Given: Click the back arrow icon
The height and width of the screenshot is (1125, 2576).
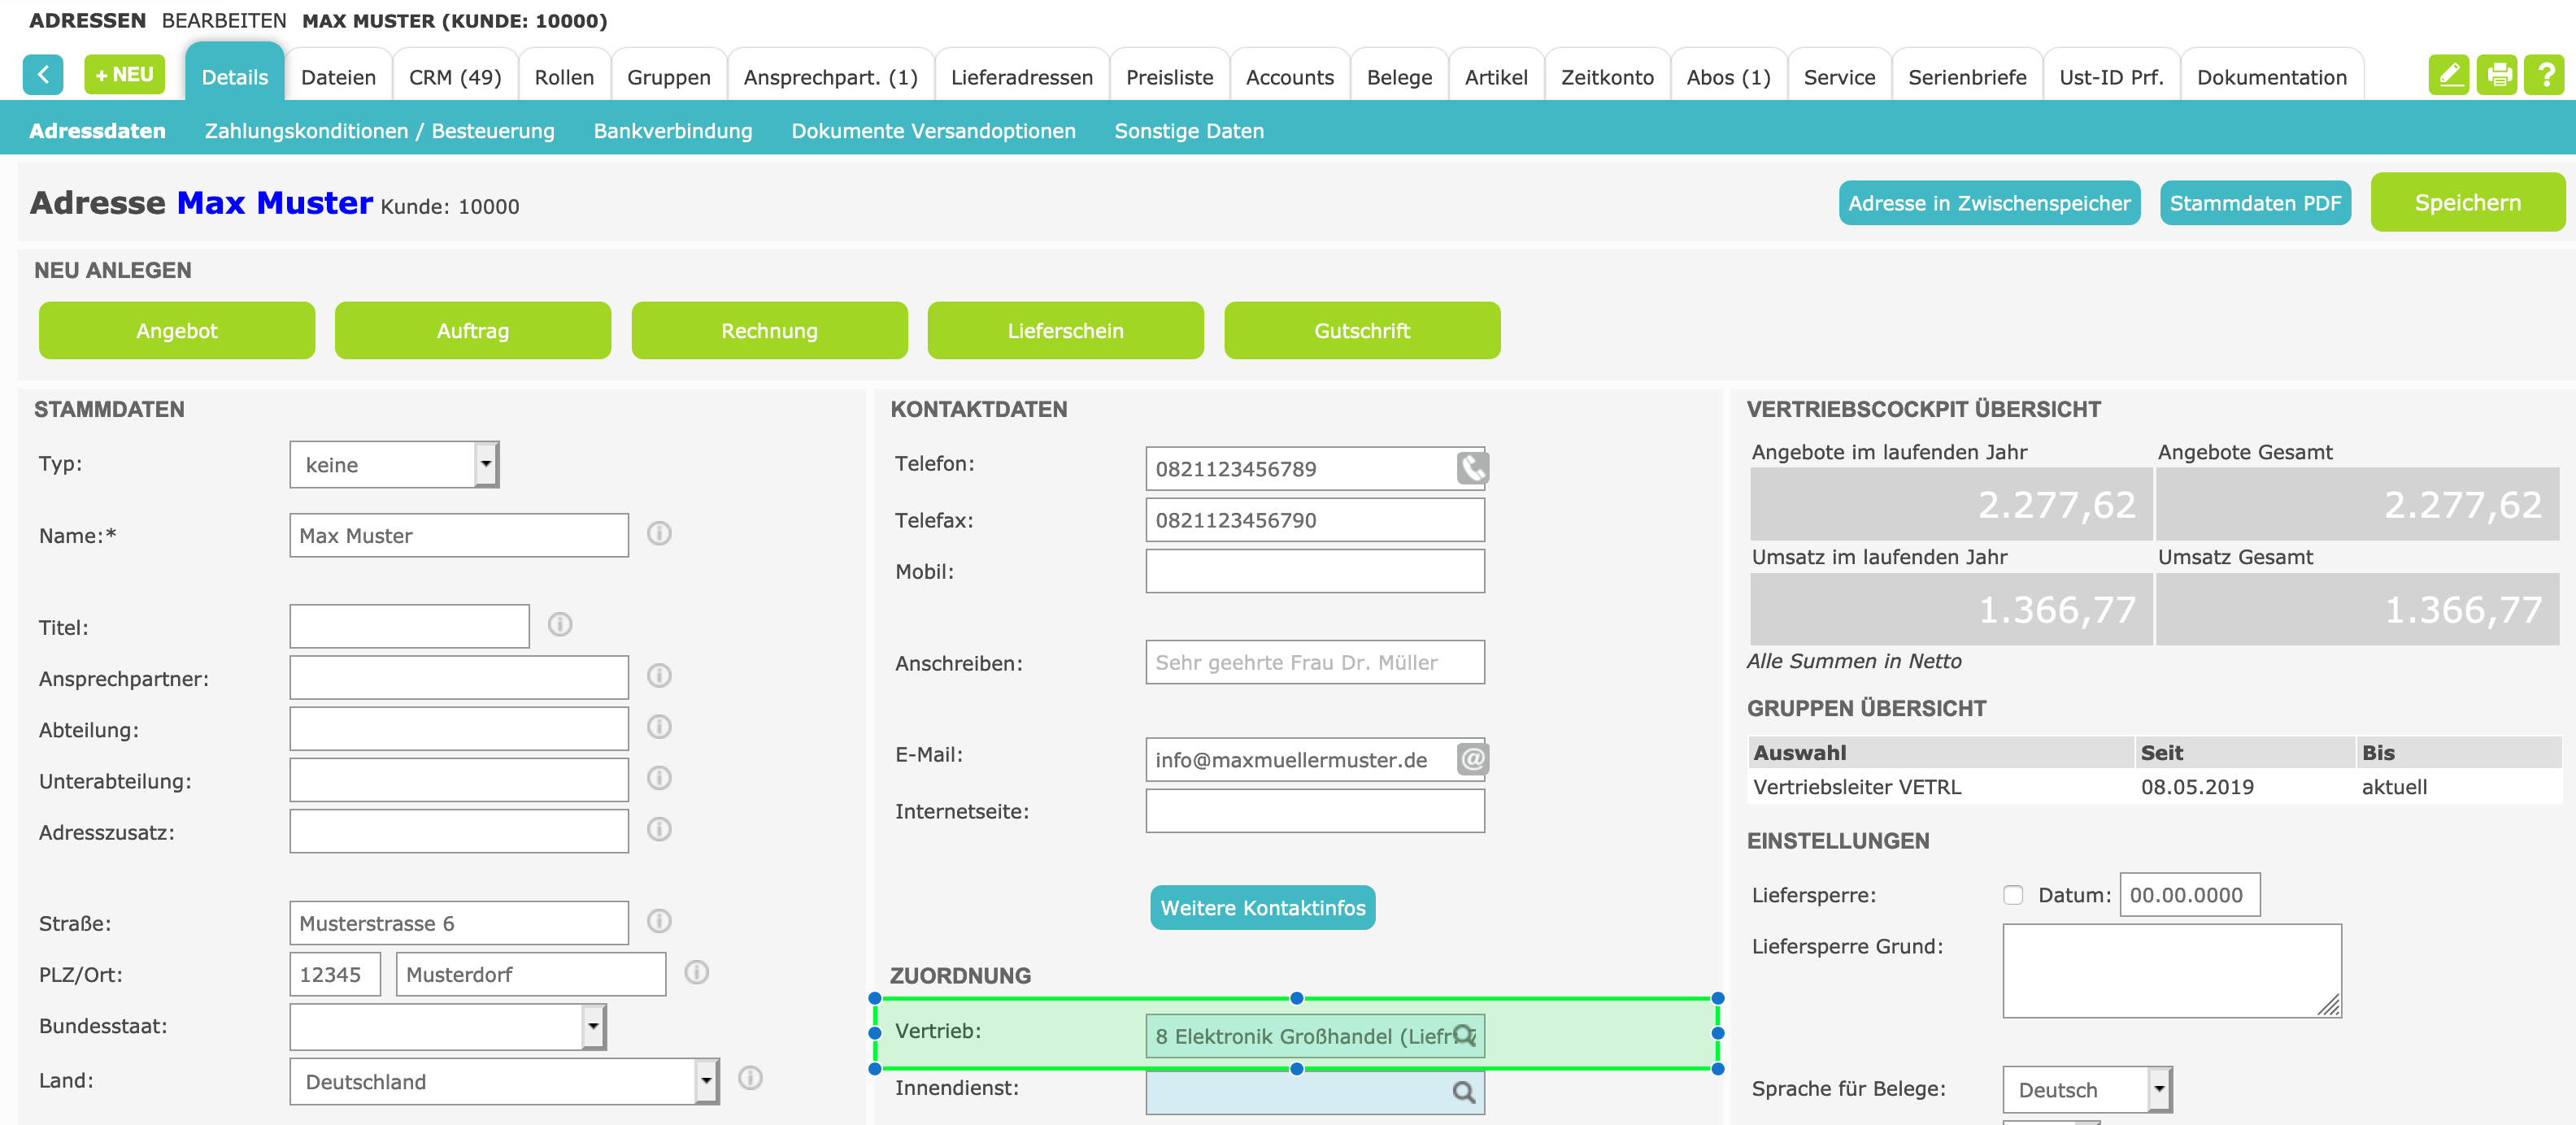Looking at the screenshot, I should point(43,75).
